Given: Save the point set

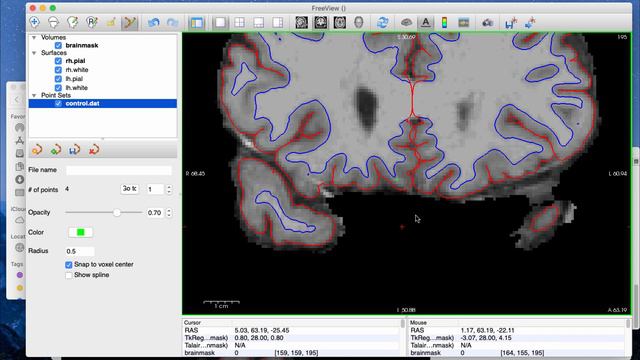Looking at the screenshot, I should pos(75,150).
